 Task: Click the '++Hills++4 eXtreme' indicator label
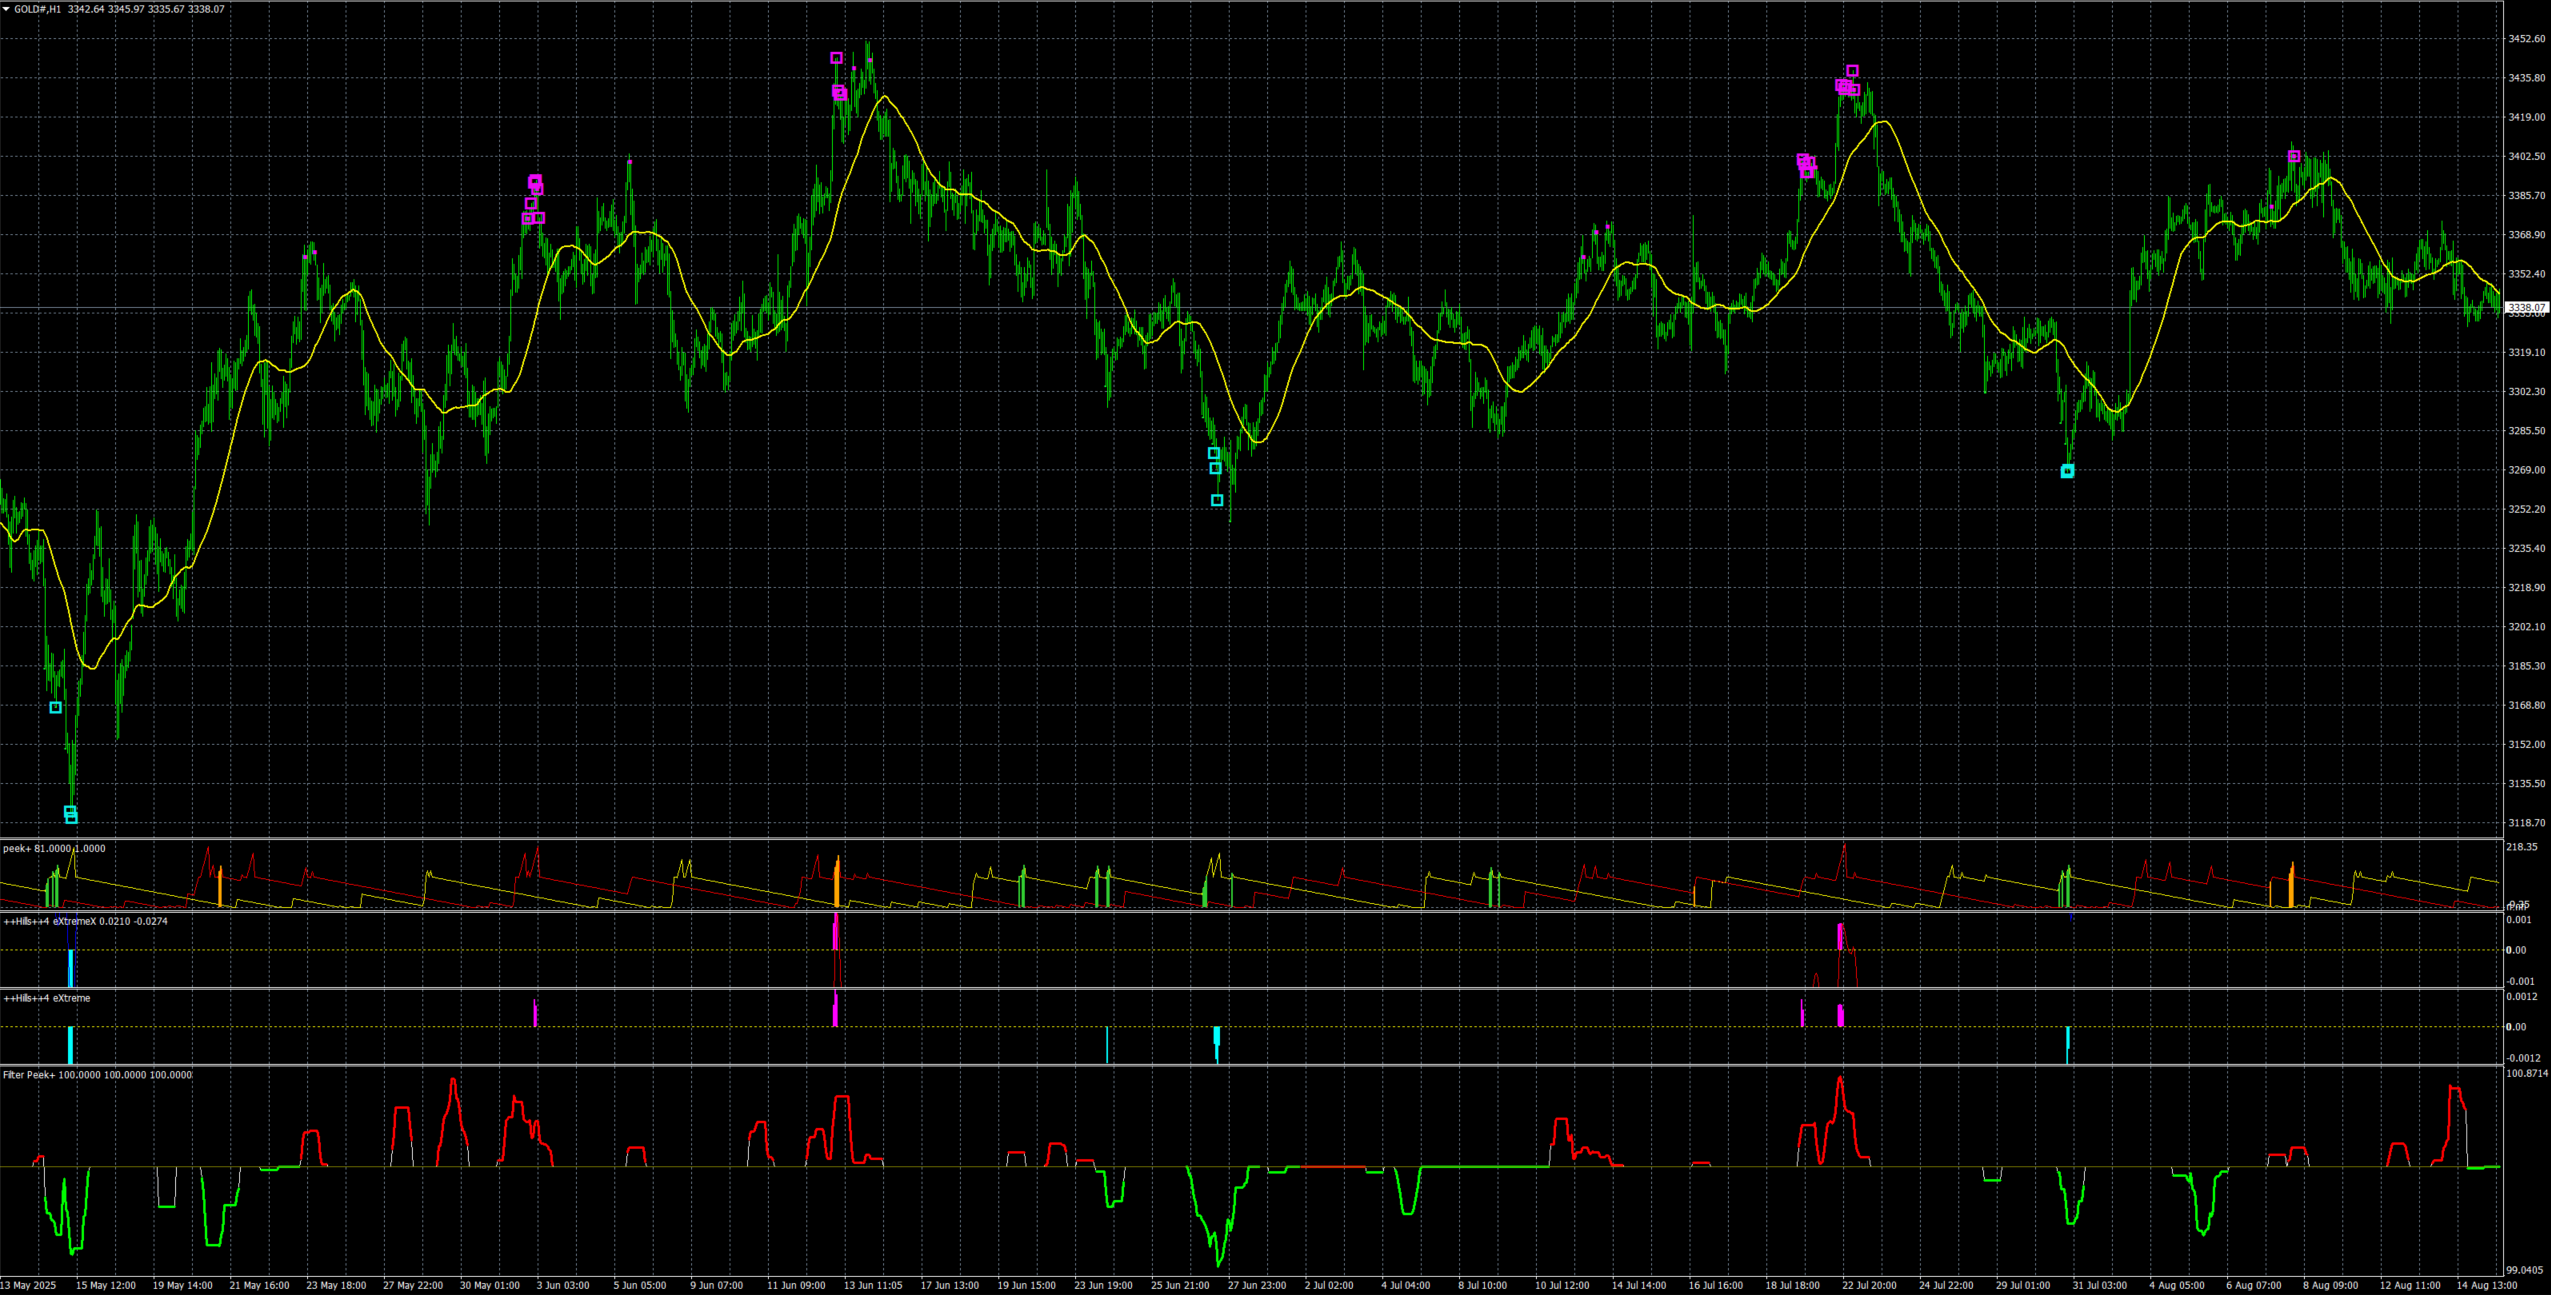(x=47, y=998)
